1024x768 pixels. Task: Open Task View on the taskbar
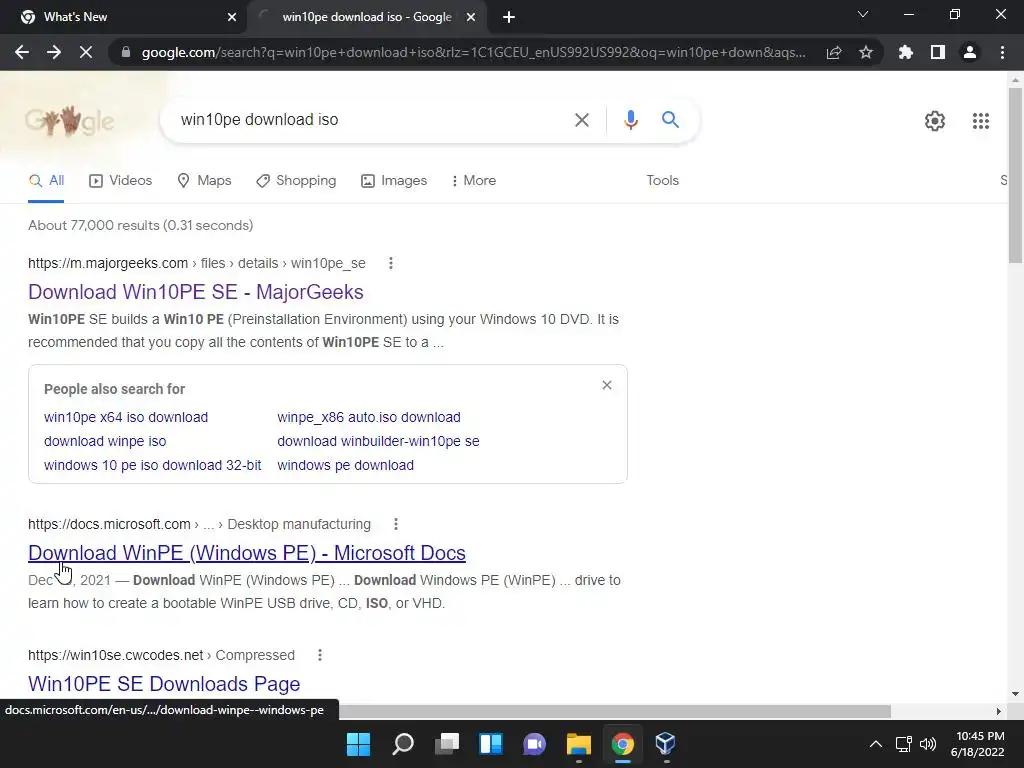447,744
